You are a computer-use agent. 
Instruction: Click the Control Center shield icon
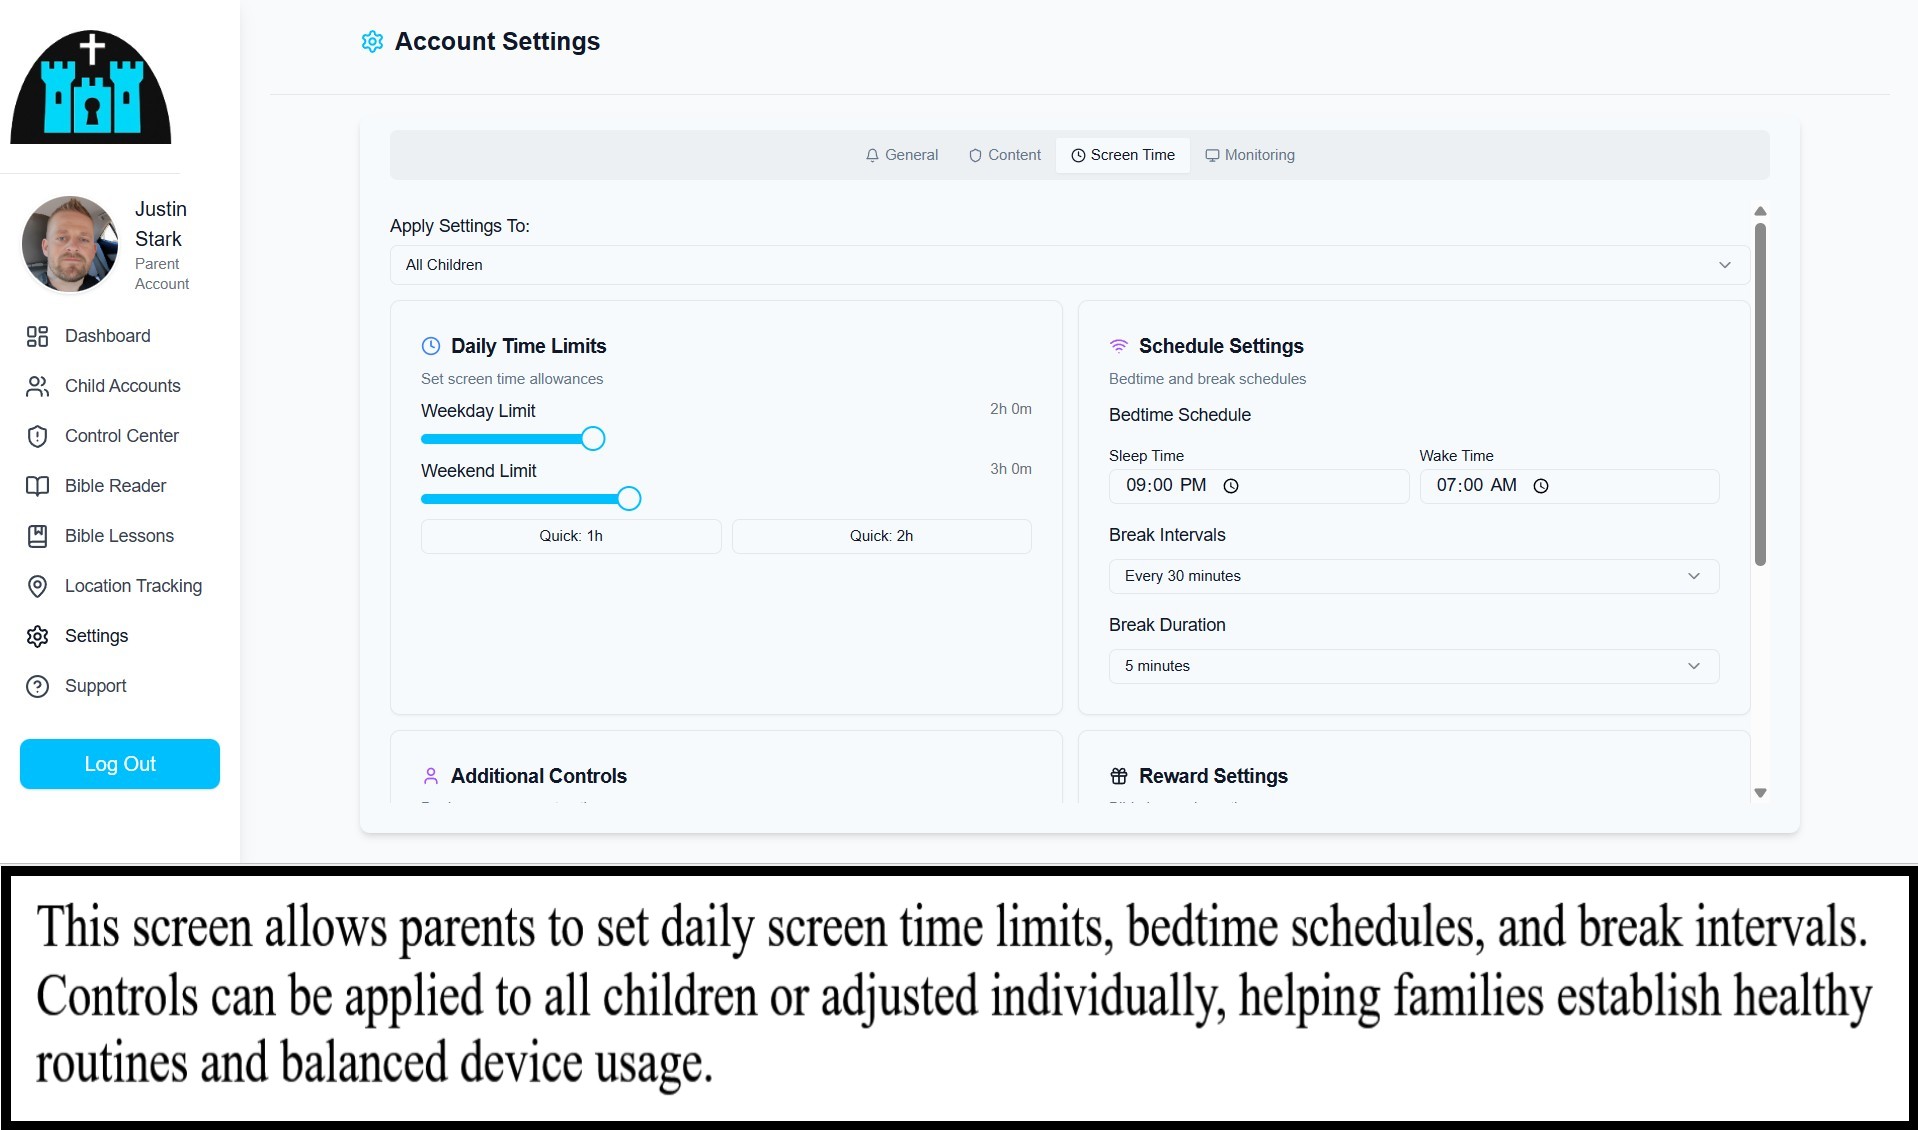[37, 437]
